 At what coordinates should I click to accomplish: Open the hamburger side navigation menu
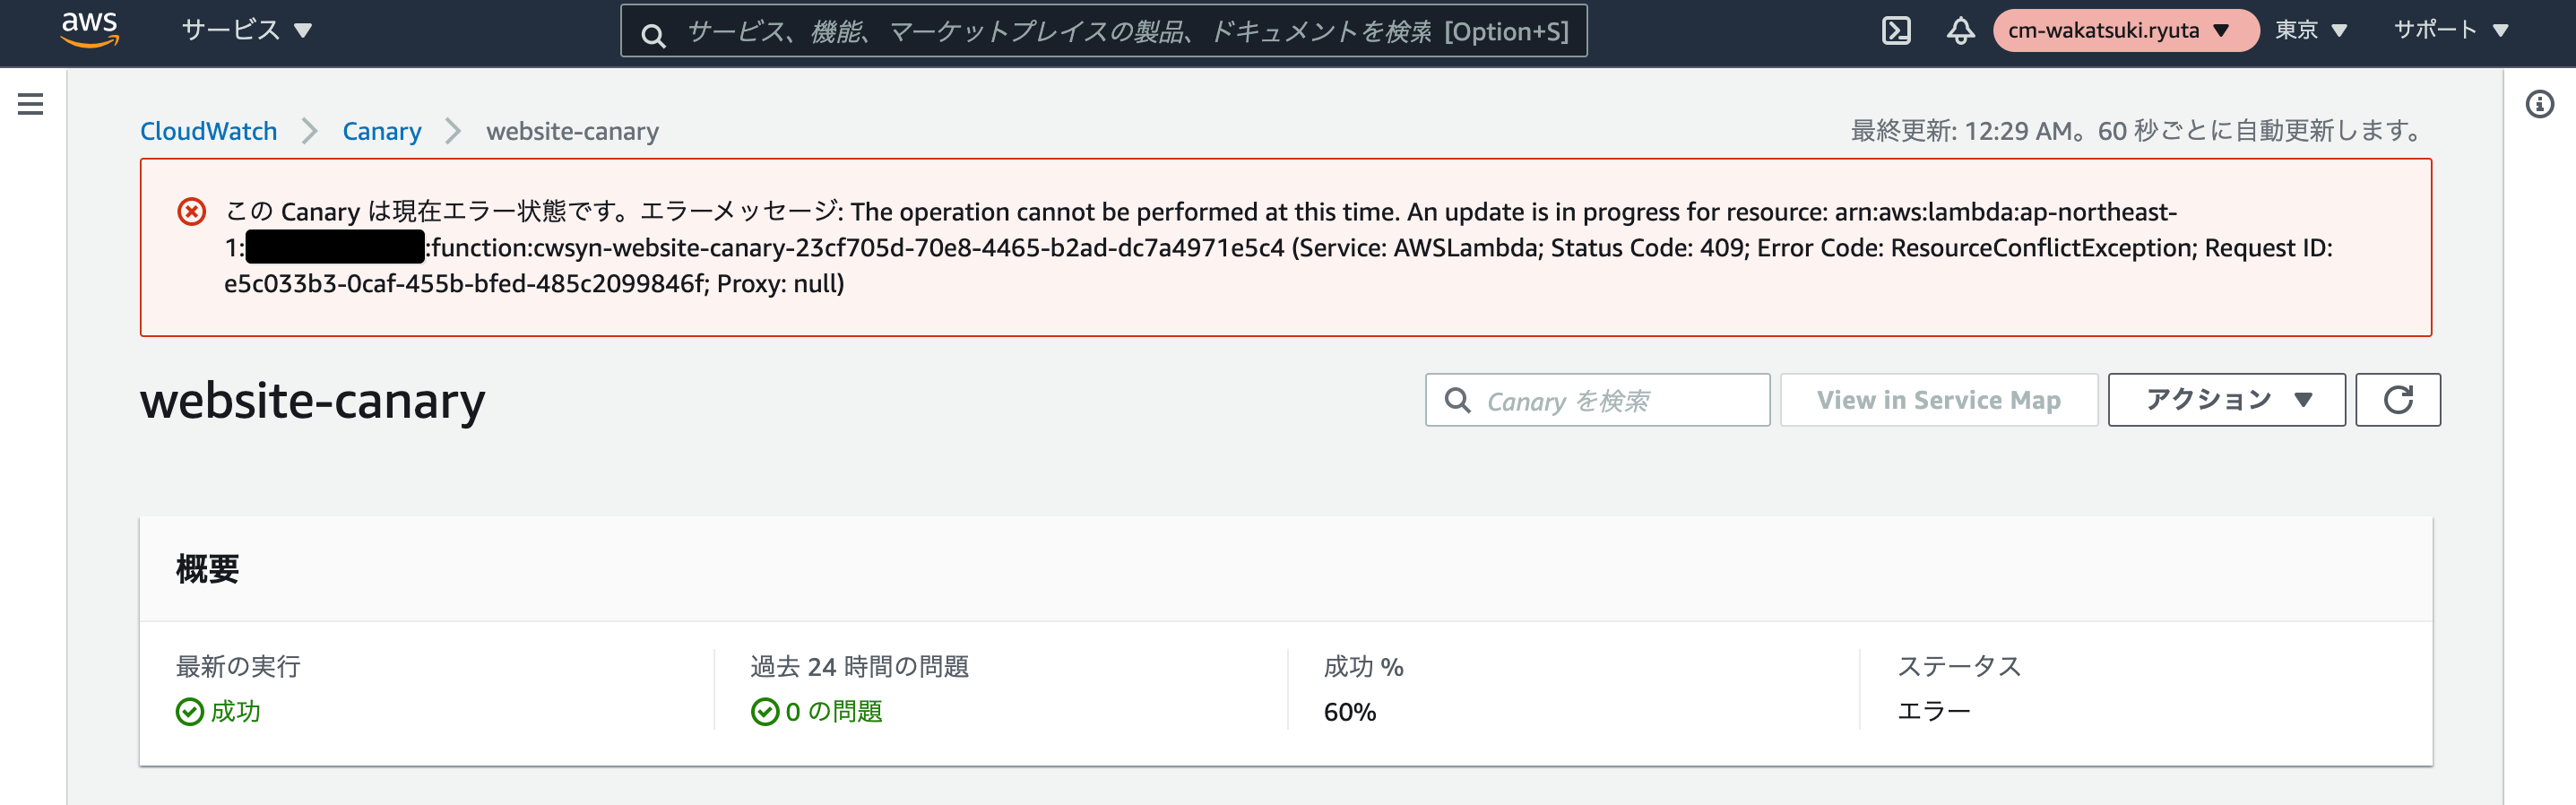tap(30, 104)
